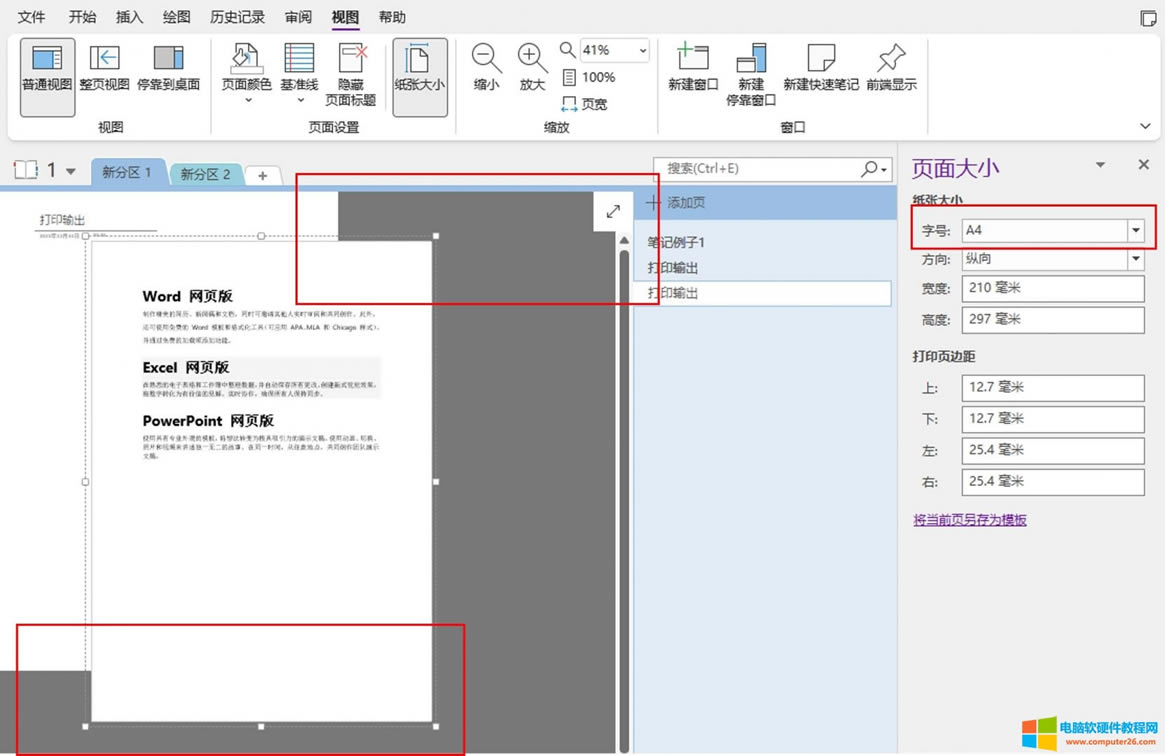
Task: Open the 41% zoom level dropdown
Action: [x=642, y=50]
